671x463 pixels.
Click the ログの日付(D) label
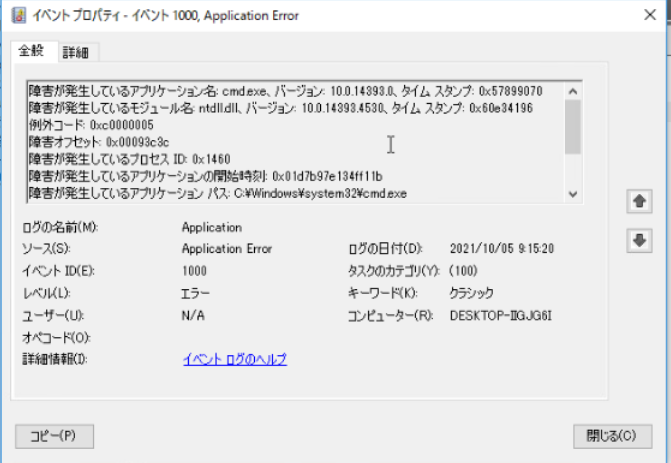(x=385, y=249)
